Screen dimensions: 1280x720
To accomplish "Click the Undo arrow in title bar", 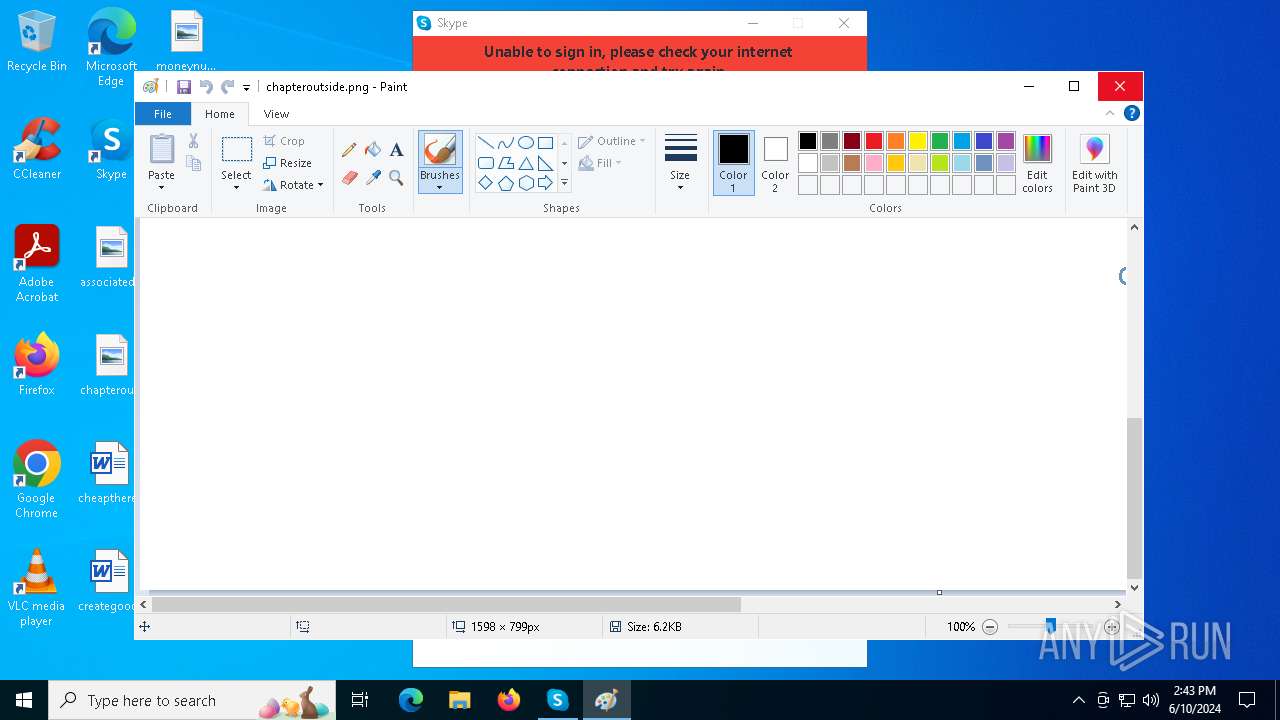I will click(x=206, y=87).
